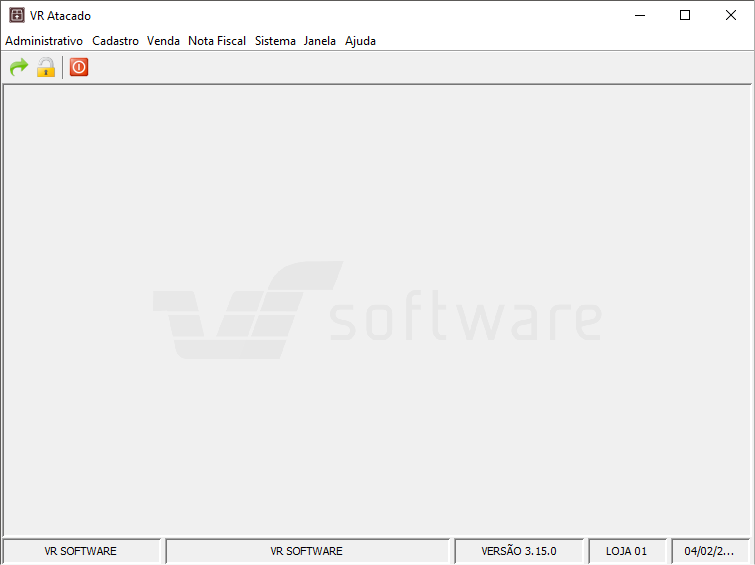This screenshot has height=565, width=755.
Task: Open the Sistema menu
Action: coord(275,41)
